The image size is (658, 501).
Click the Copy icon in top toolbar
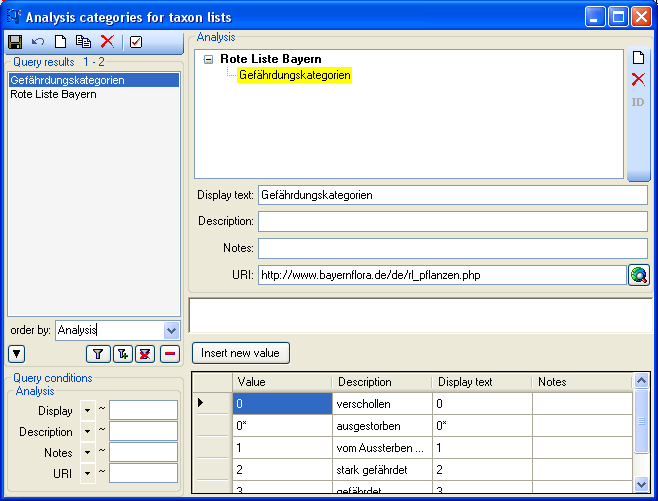click(x=84, y=42)
